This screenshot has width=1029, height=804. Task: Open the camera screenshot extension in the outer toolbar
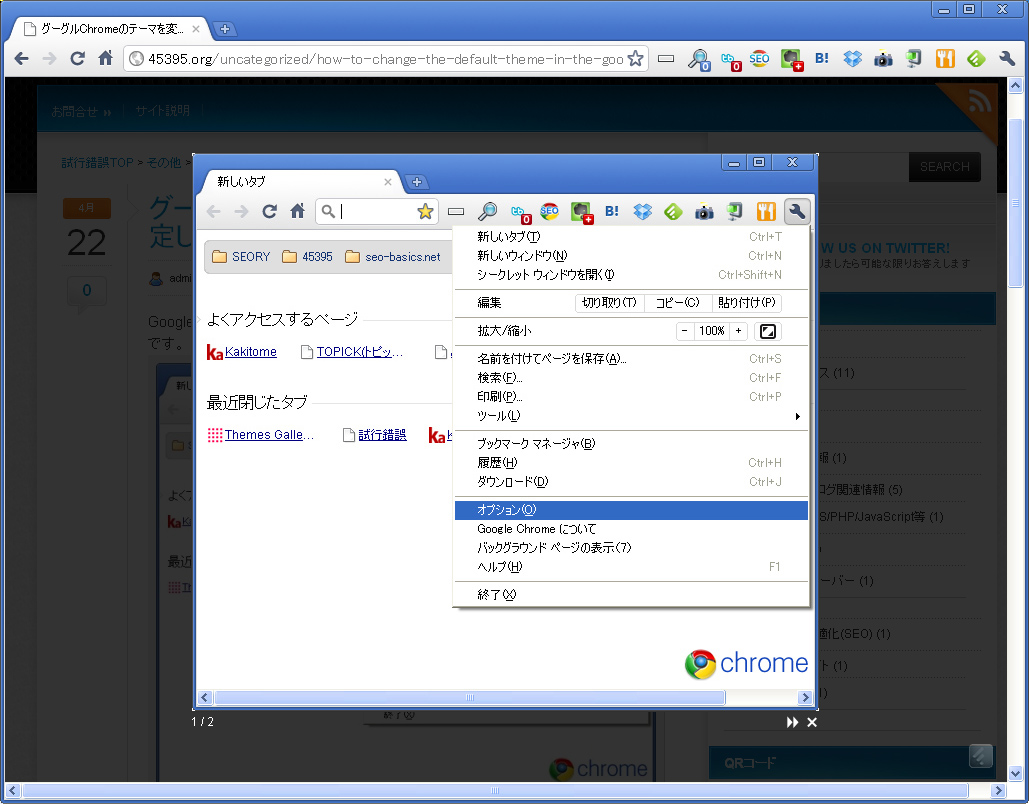(x=883, y=59)
